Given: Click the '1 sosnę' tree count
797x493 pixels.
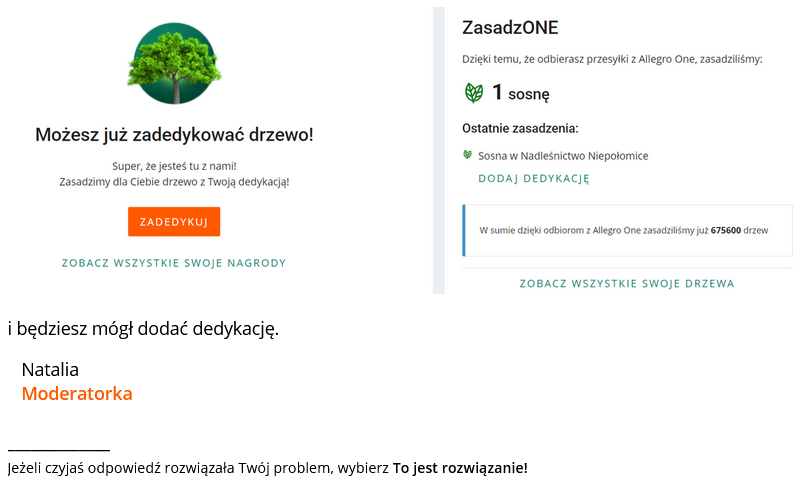Looking at the screenshot, I should (x=521, y=94).
